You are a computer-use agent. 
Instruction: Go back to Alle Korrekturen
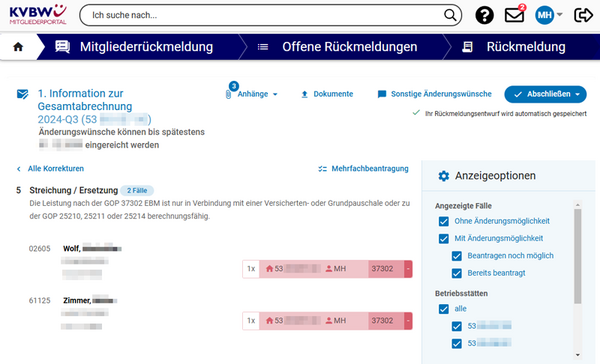(56, 169)
